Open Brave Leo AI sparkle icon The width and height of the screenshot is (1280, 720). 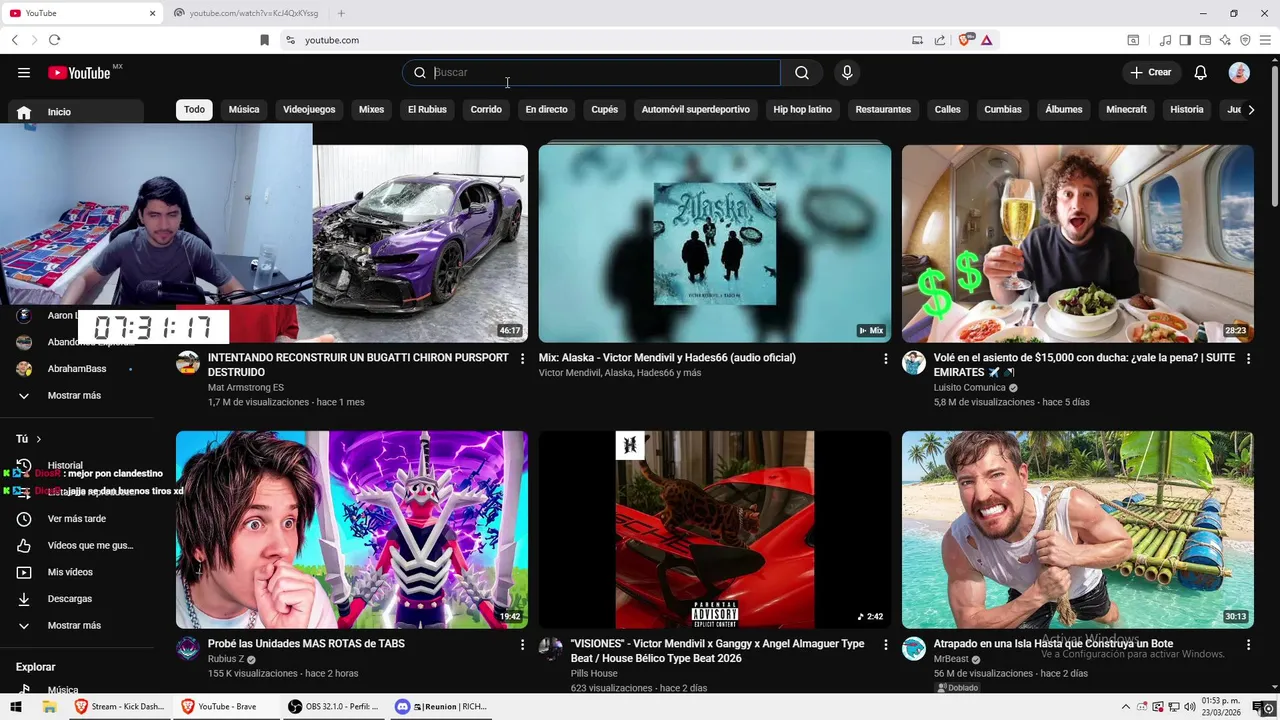coord(1225,40)
